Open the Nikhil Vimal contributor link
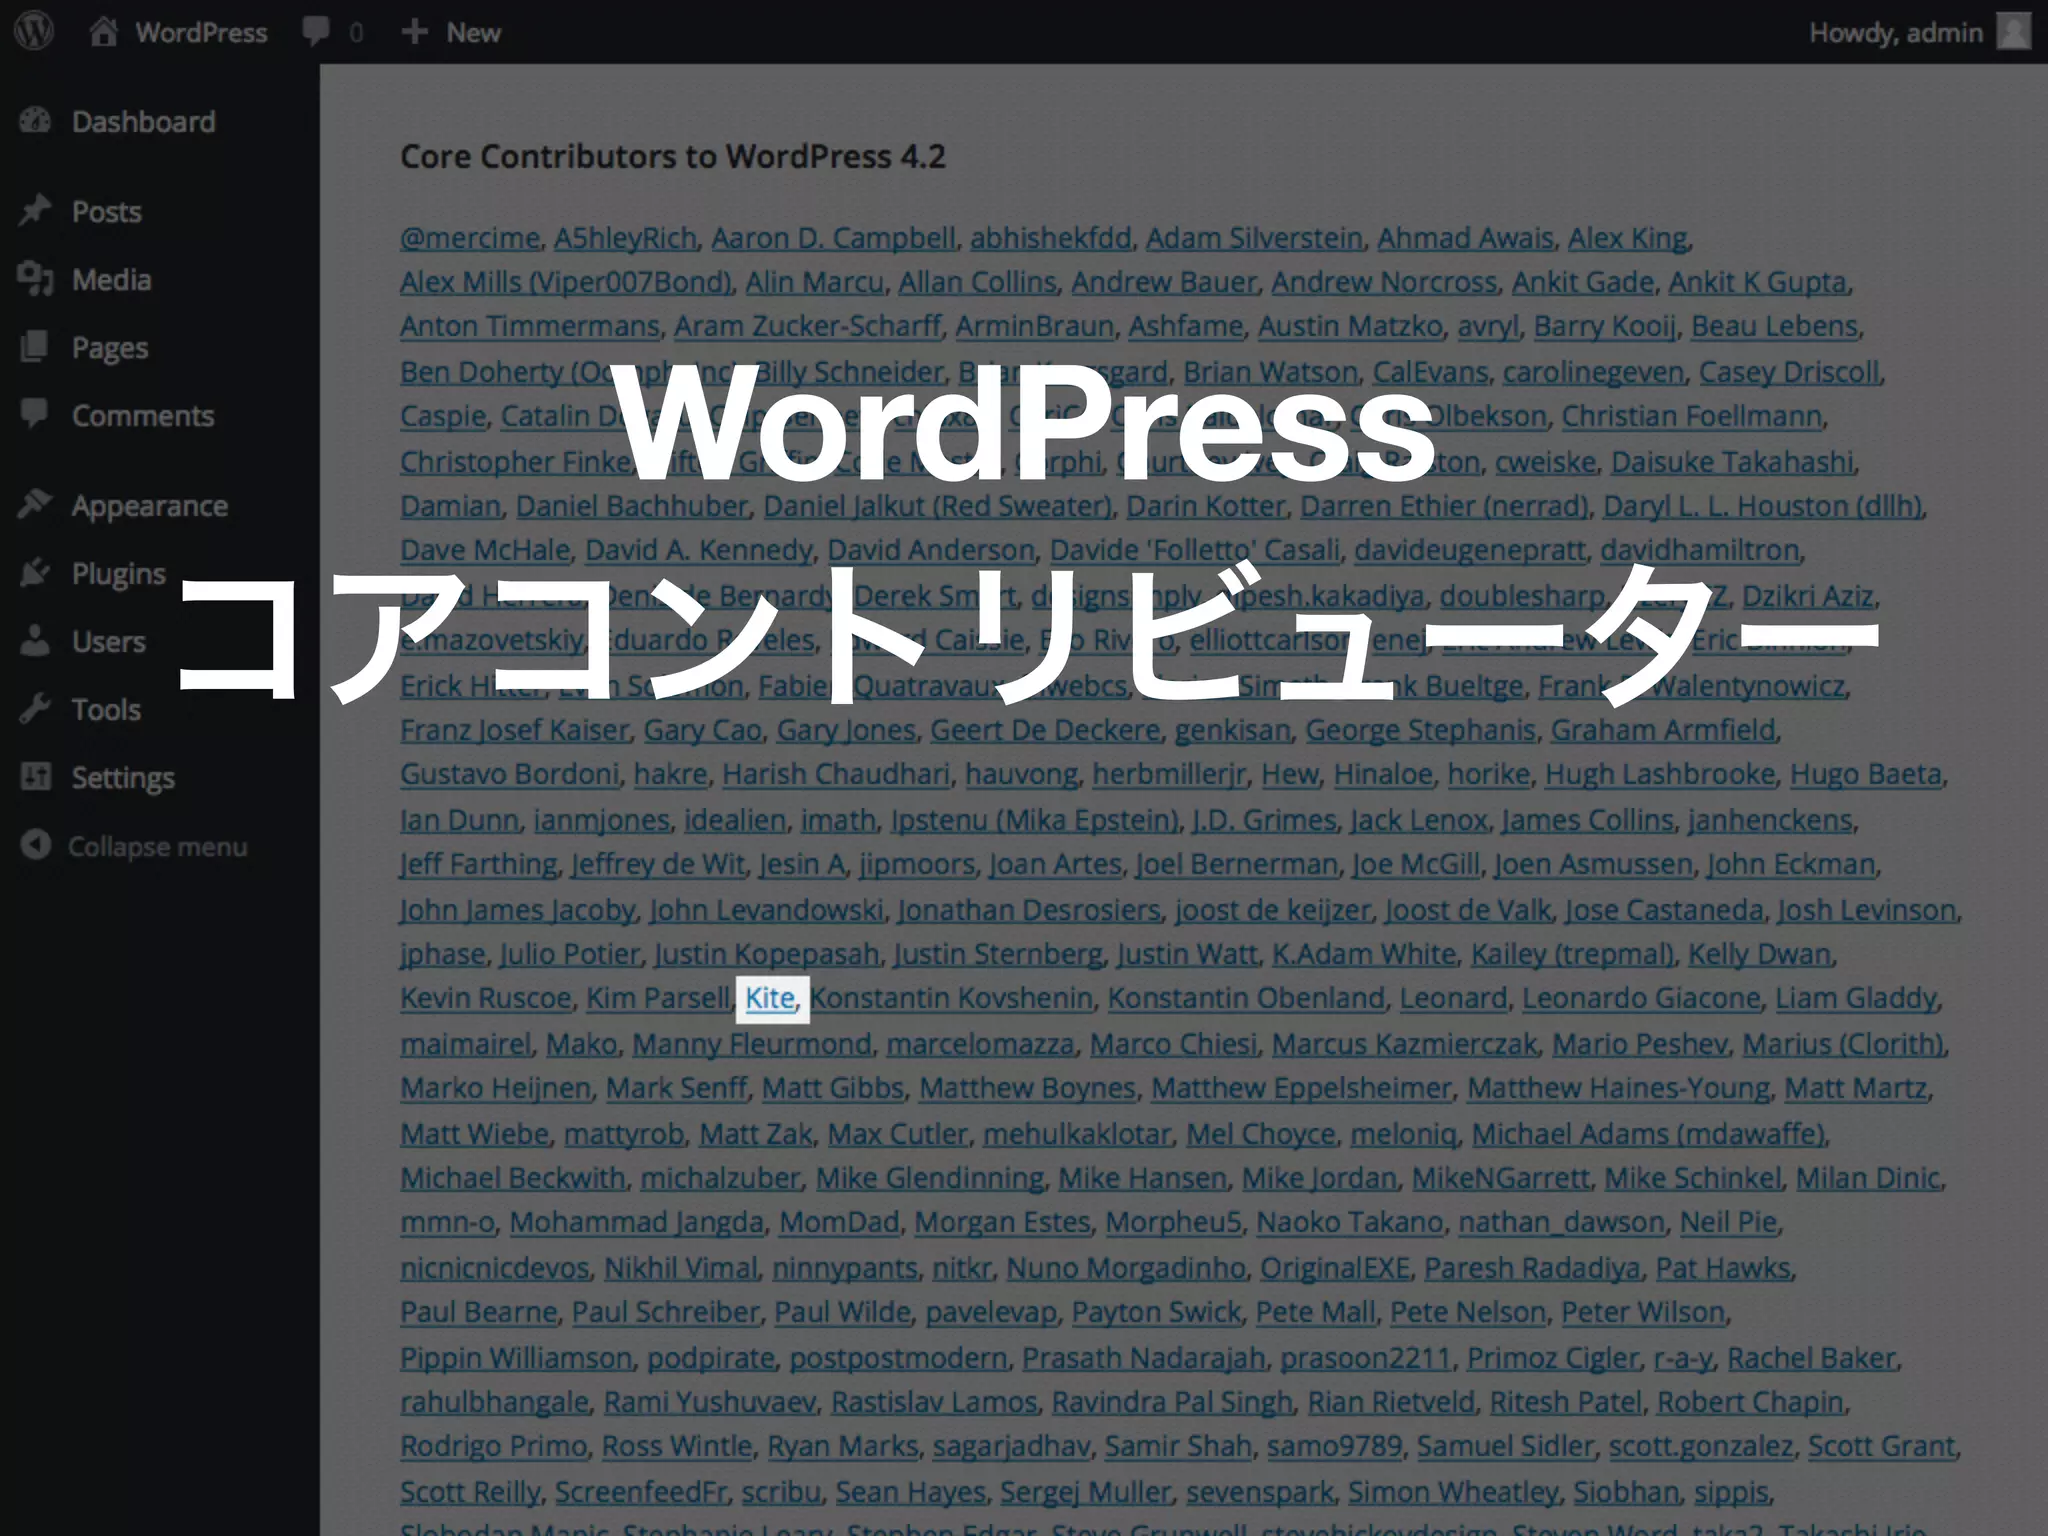Viewport: 2048px width, 1536px height. click(x=681, y=1268)
